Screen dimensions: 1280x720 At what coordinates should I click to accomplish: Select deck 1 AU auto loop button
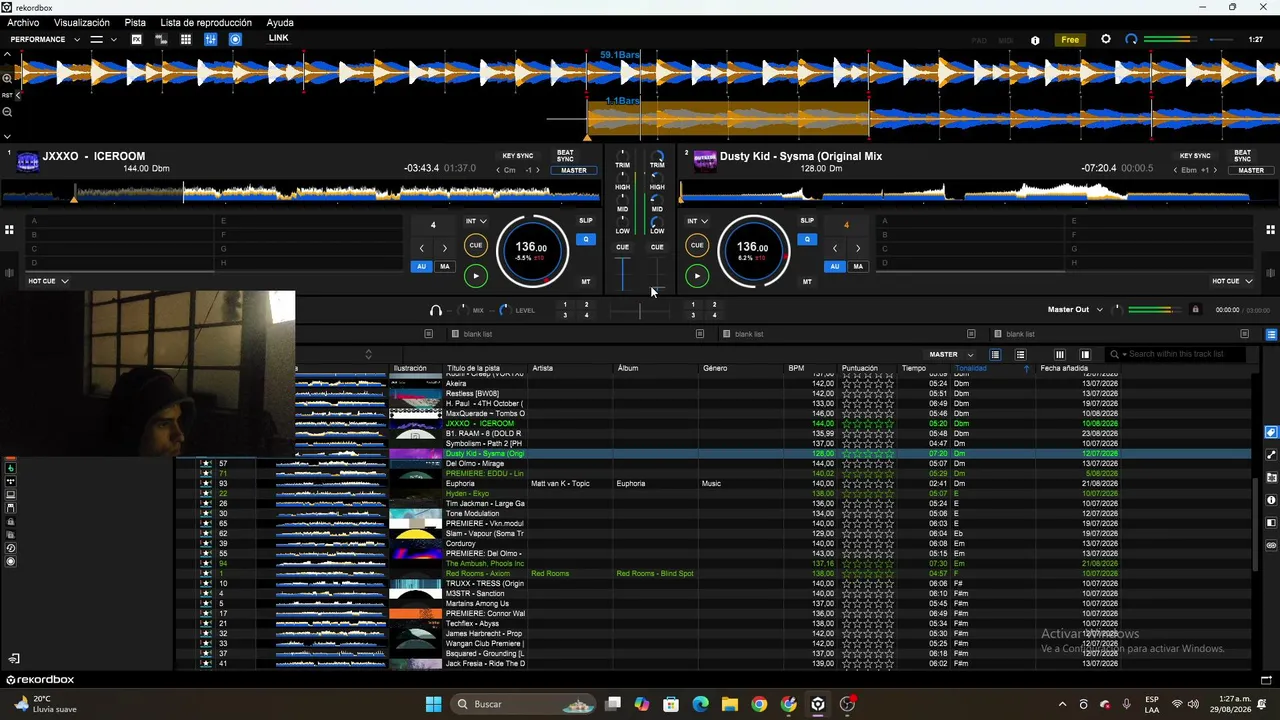coord(421,267)
